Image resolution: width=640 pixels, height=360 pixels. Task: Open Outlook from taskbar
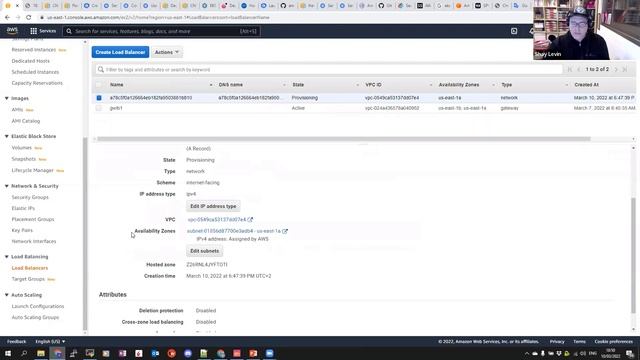tap(156, 353)
